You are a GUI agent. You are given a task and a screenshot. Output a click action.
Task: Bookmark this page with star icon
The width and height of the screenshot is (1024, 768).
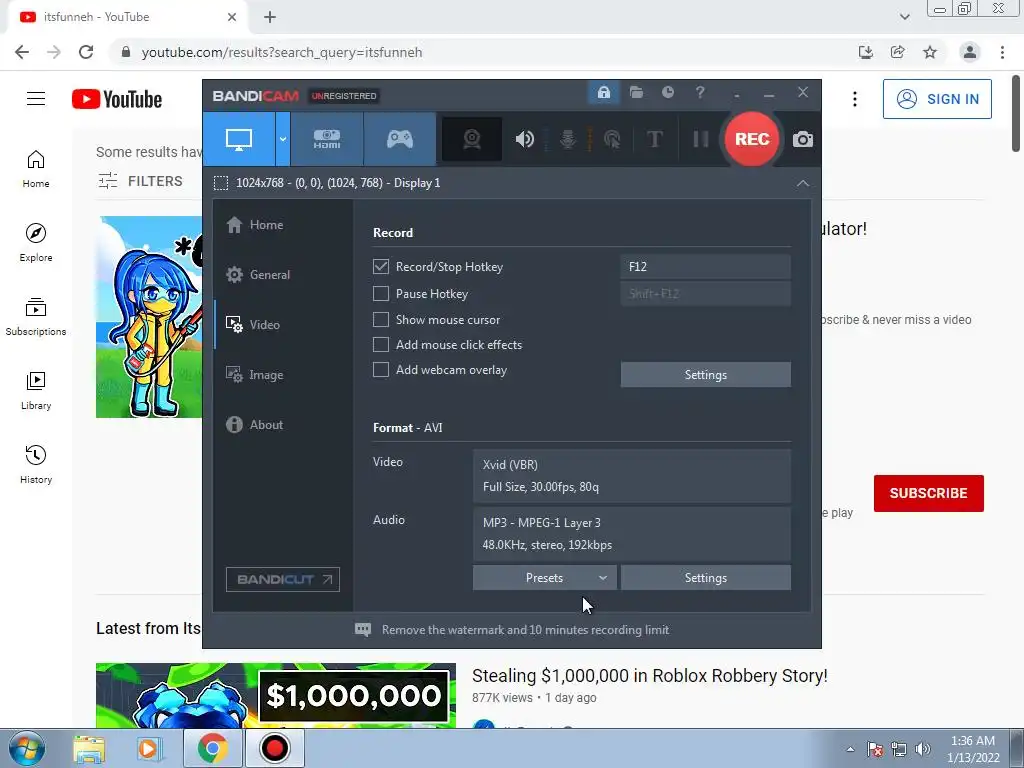pos(930,52)
